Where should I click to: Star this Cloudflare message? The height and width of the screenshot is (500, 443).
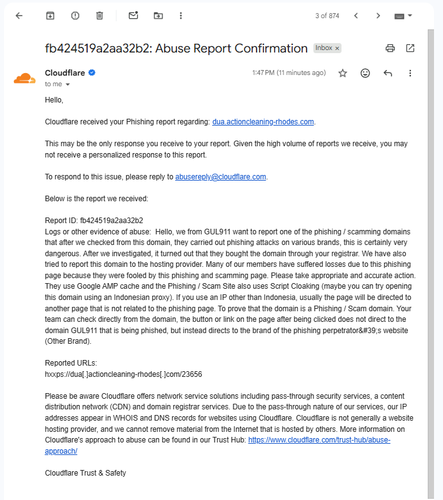(343, 73)
